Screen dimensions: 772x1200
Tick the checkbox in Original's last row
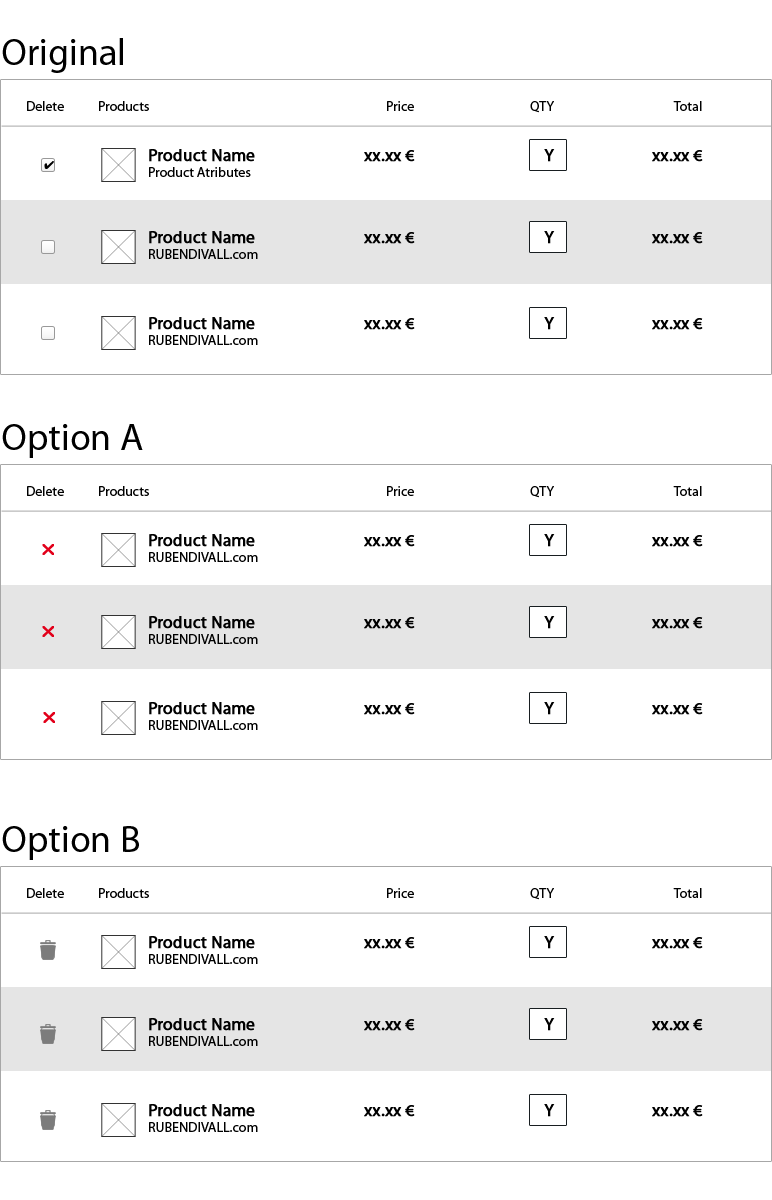(48, 333)
